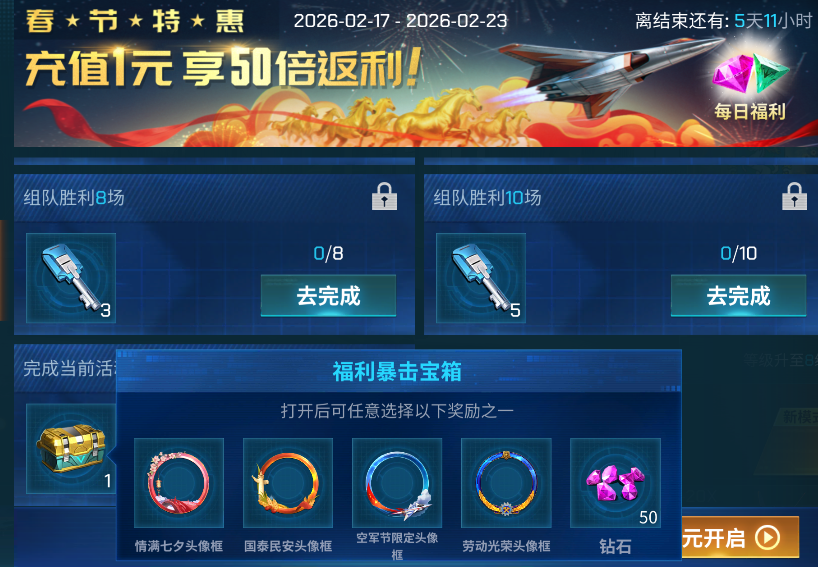The height and width of the screenshot is (567, 818).
Task: Choose the 国泰民安头像框 reward
Action: point(288,483)
